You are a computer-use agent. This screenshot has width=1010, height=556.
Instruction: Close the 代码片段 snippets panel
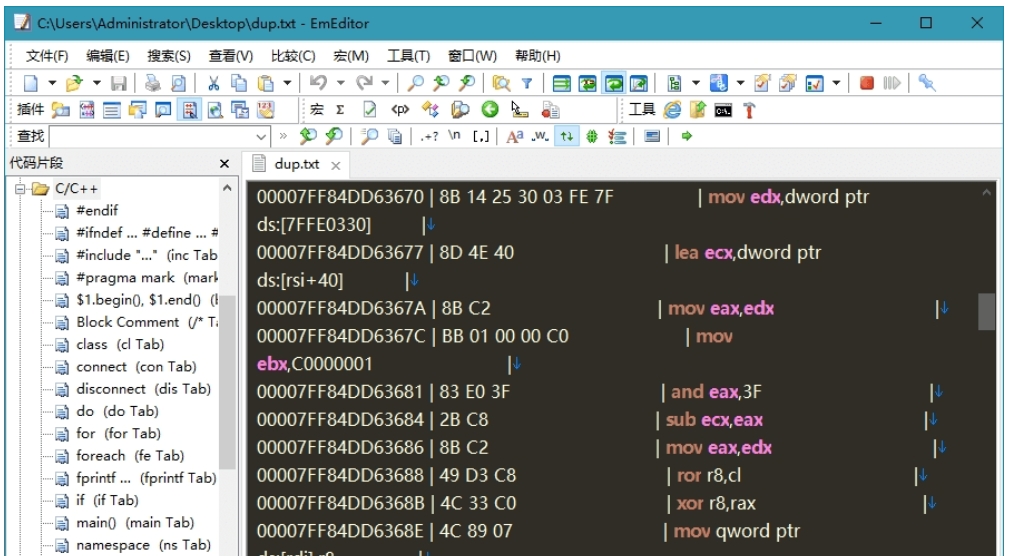tap(224, 164)
